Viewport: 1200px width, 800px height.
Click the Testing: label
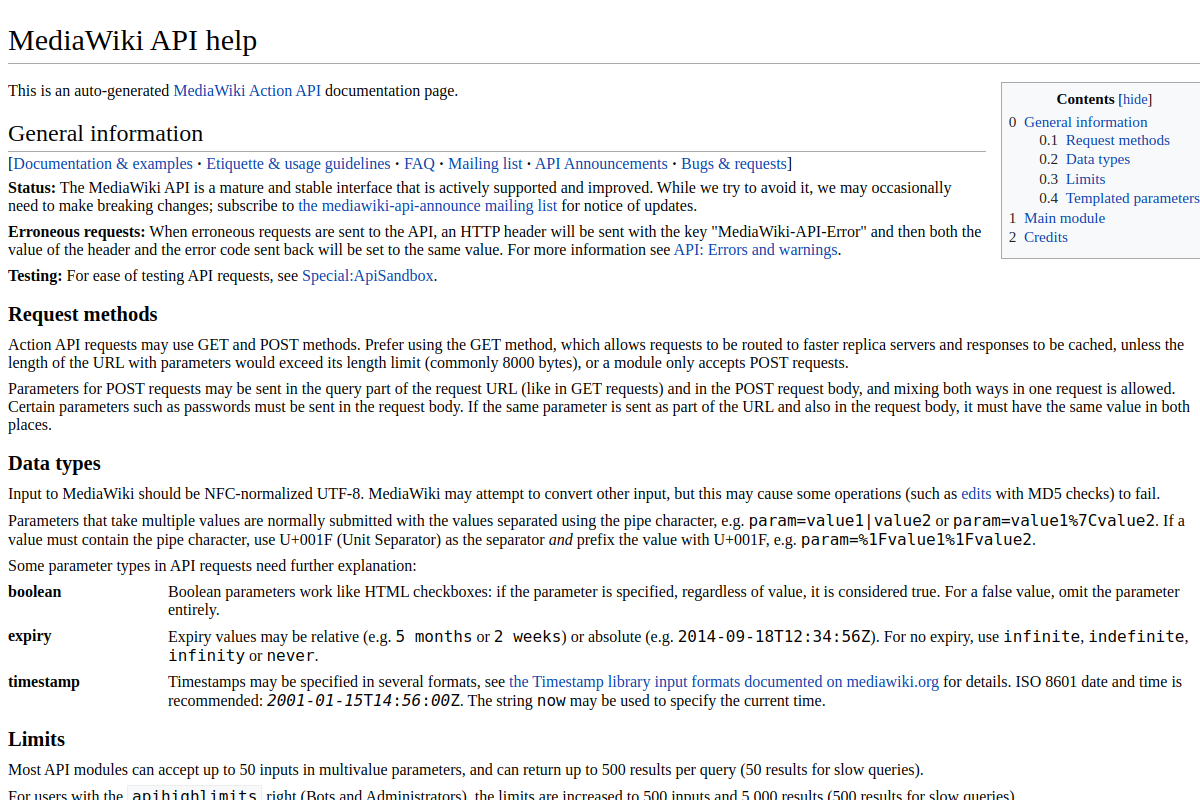(x=35, y=275)
